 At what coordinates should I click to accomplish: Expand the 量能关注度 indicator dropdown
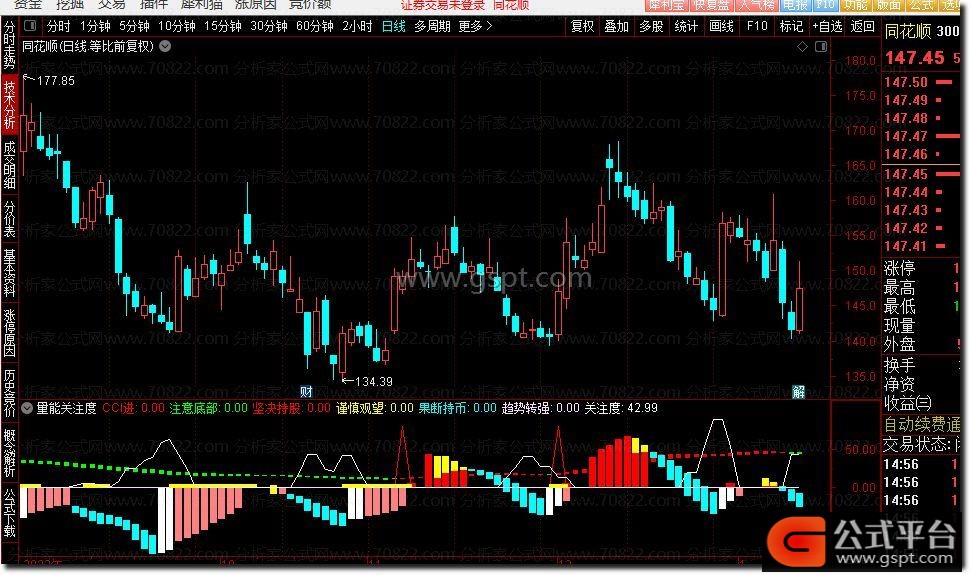point(27,408)
